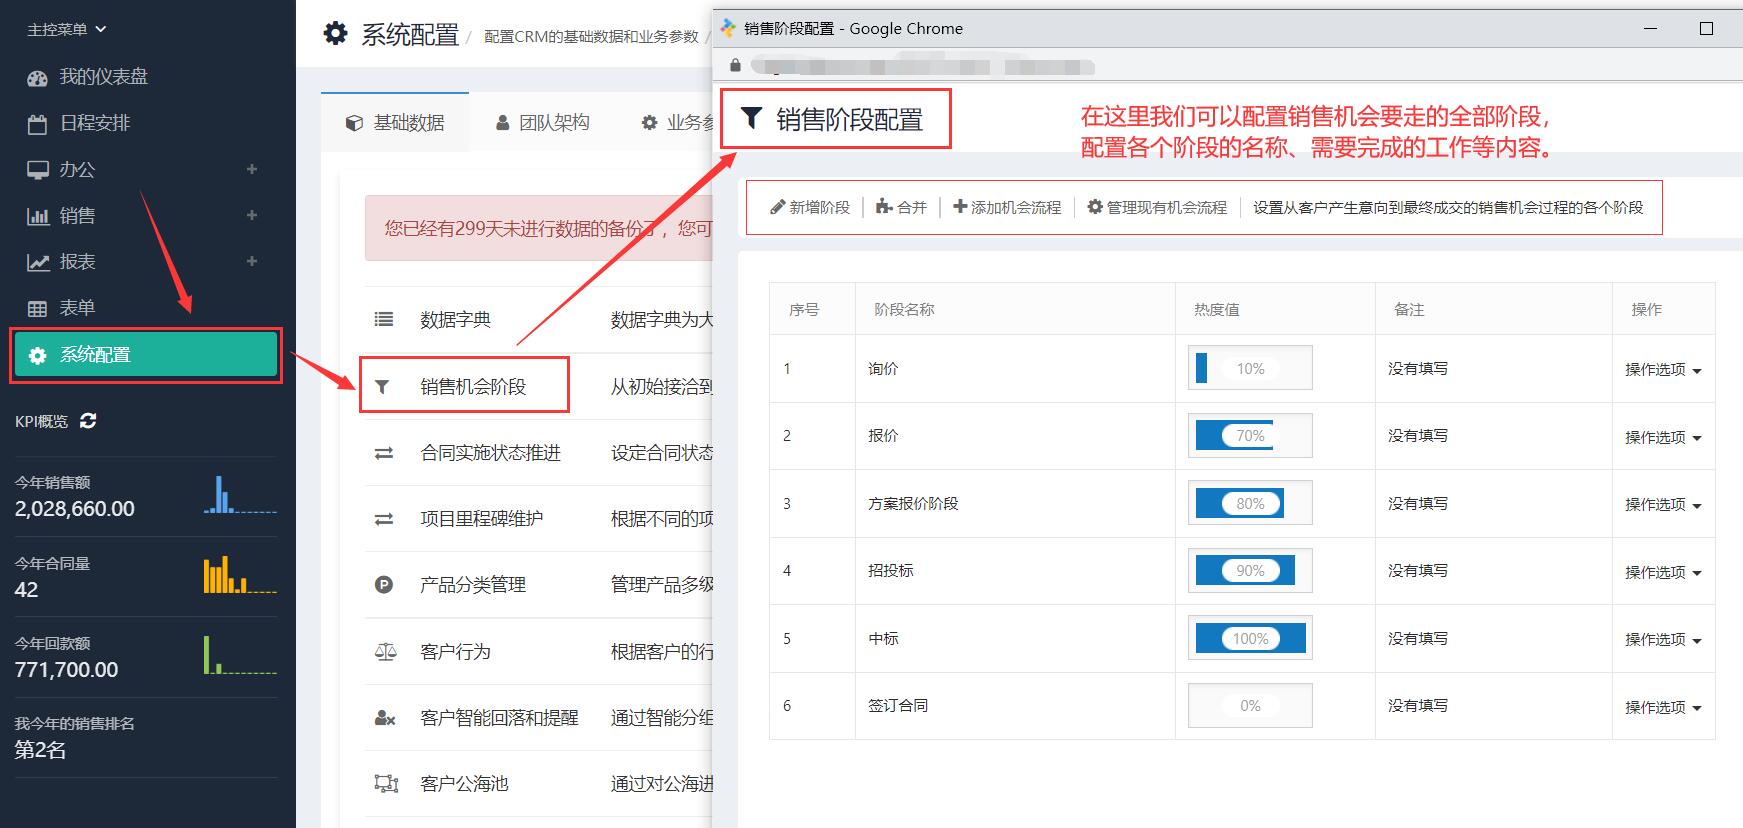This screenshot has width=1743, height=828.
Task: Open the 主控菜单 dropdown
Action: pos(66,30)
